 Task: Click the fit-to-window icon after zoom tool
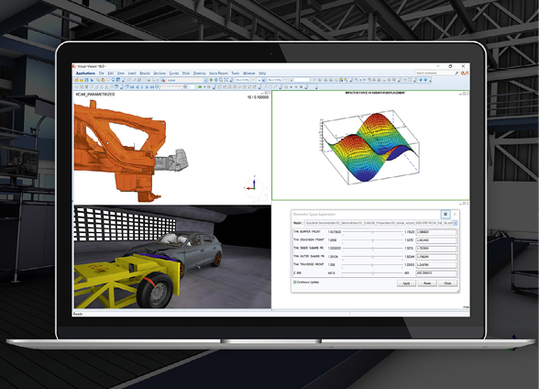click(x=226, y=80)
